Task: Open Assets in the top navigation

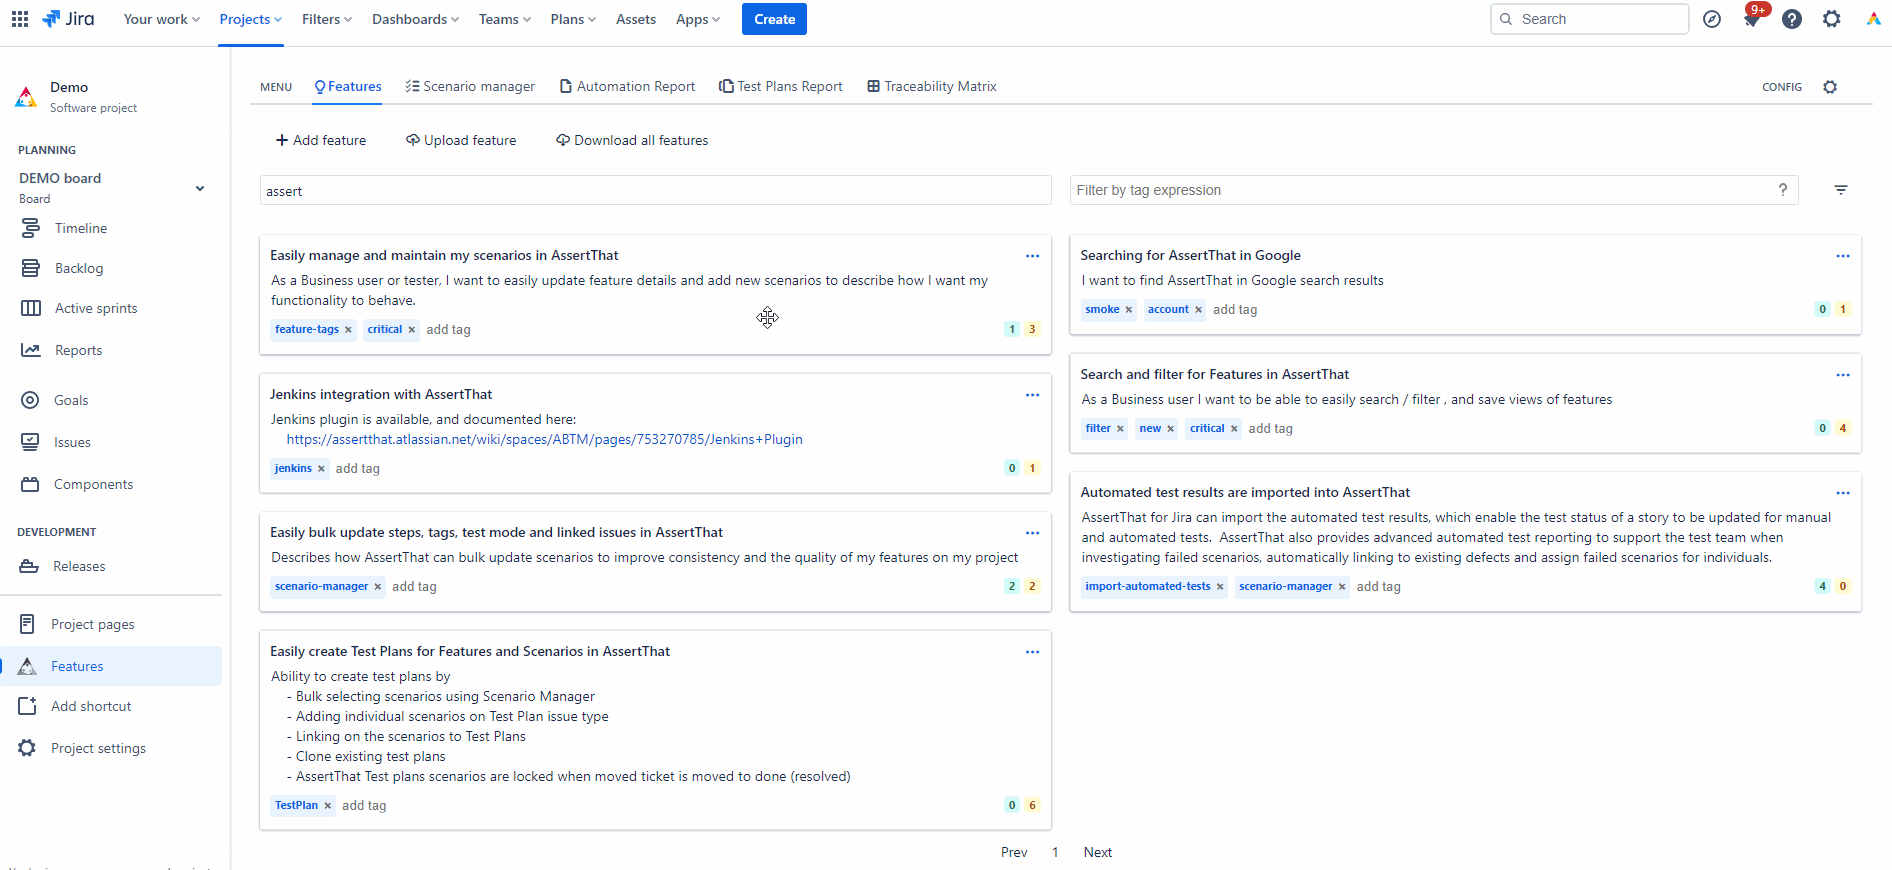Action: coord(636,19)
